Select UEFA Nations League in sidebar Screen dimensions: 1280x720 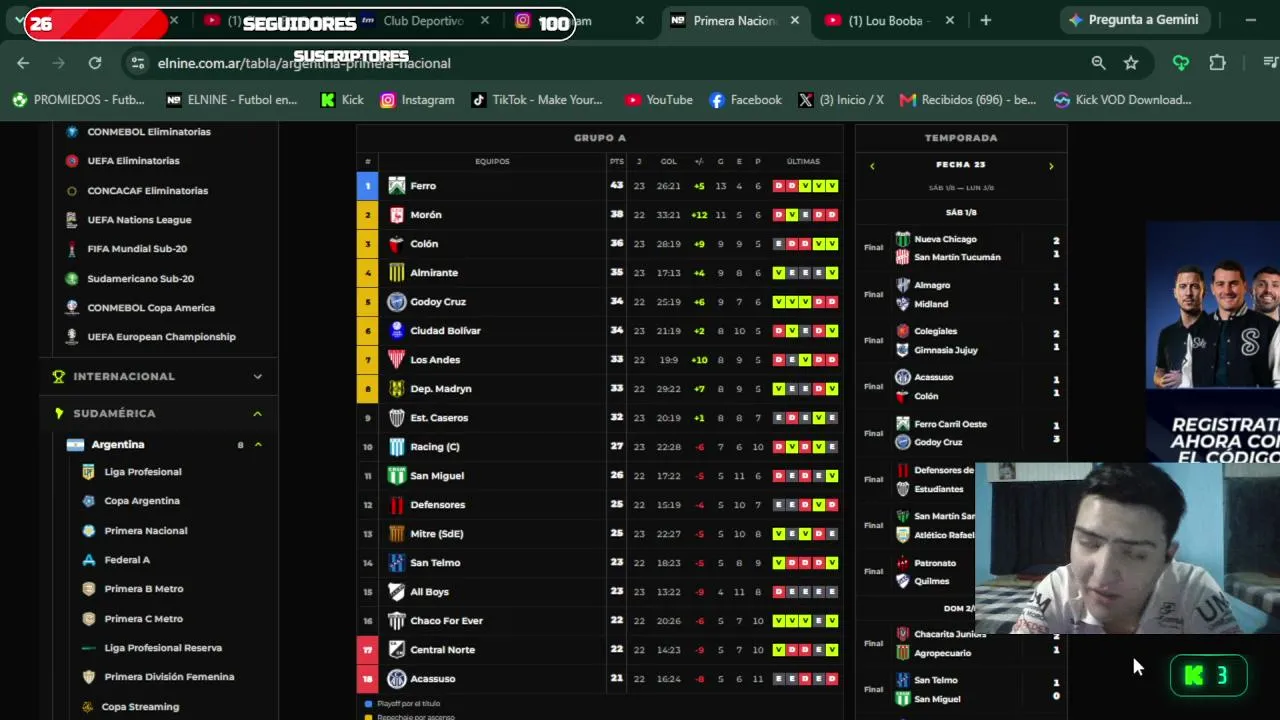click(139, 220)
